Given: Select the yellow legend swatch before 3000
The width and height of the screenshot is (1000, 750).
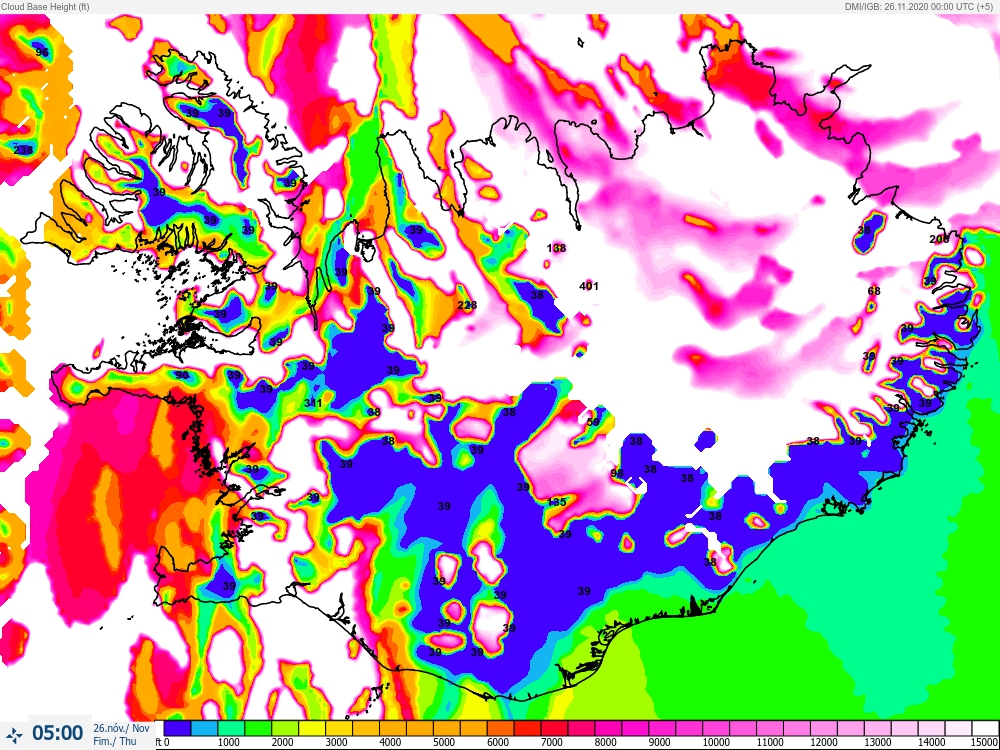Looking at the screenshot, I should click(312, 728).
